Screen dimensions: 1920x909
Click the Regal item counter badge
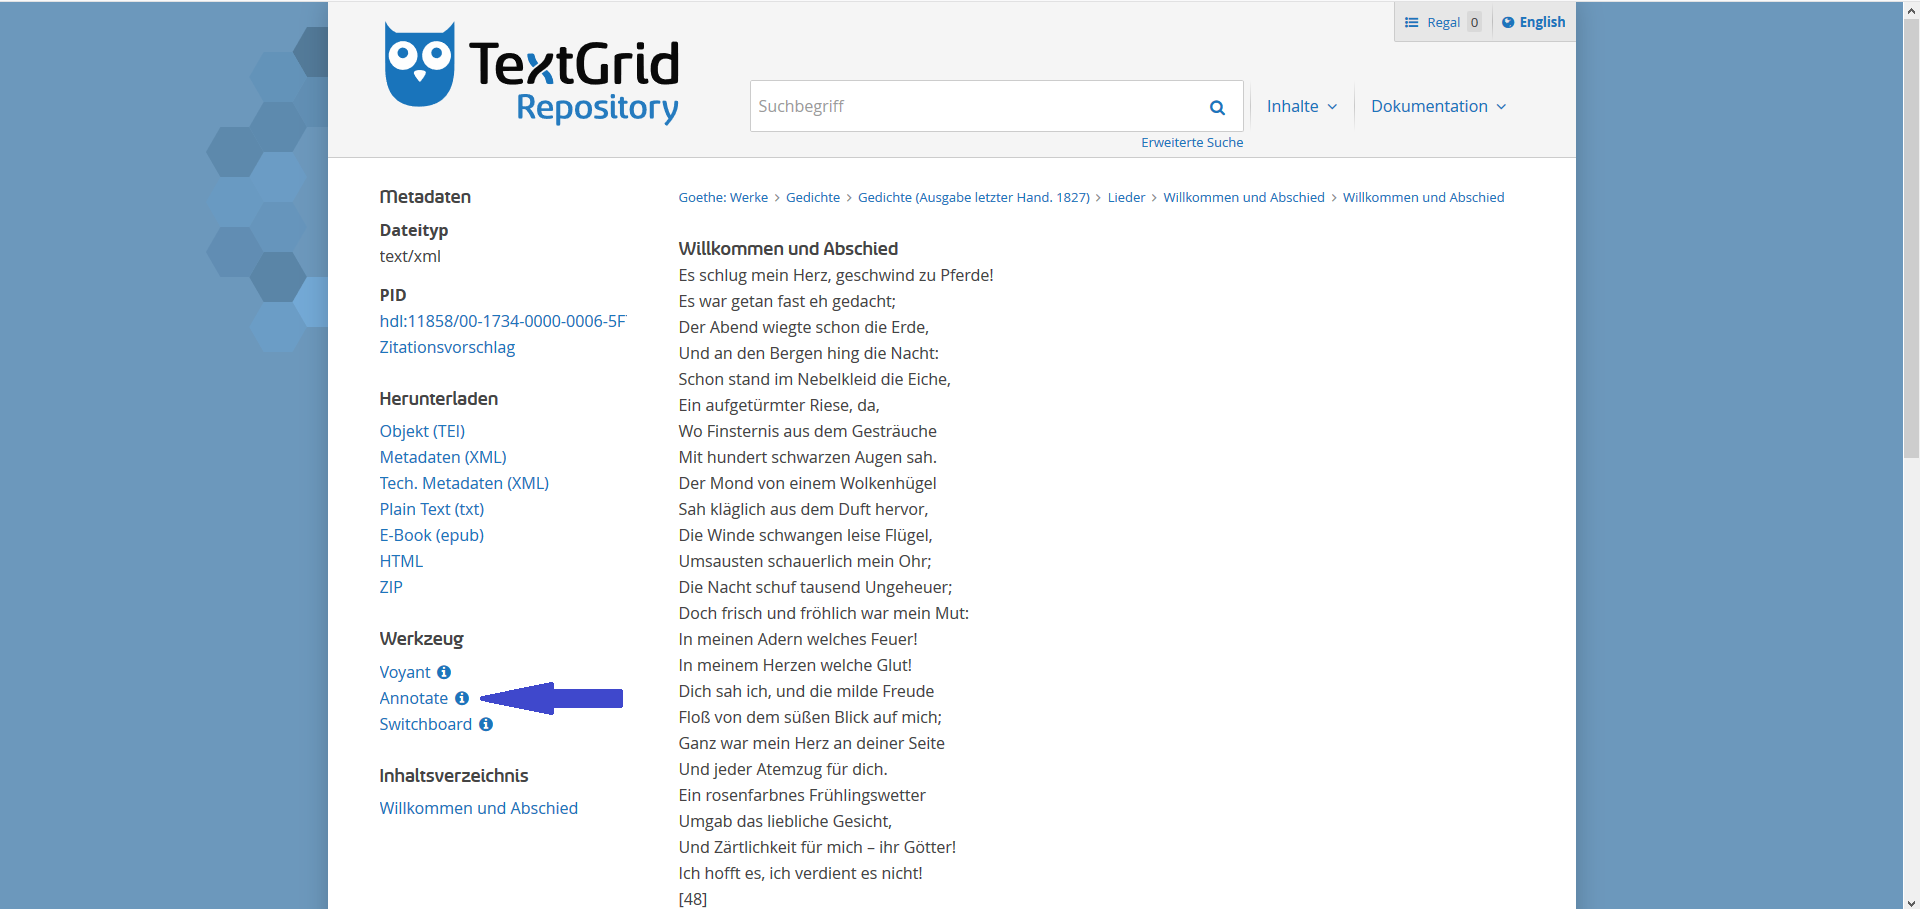click(1475, 21)
